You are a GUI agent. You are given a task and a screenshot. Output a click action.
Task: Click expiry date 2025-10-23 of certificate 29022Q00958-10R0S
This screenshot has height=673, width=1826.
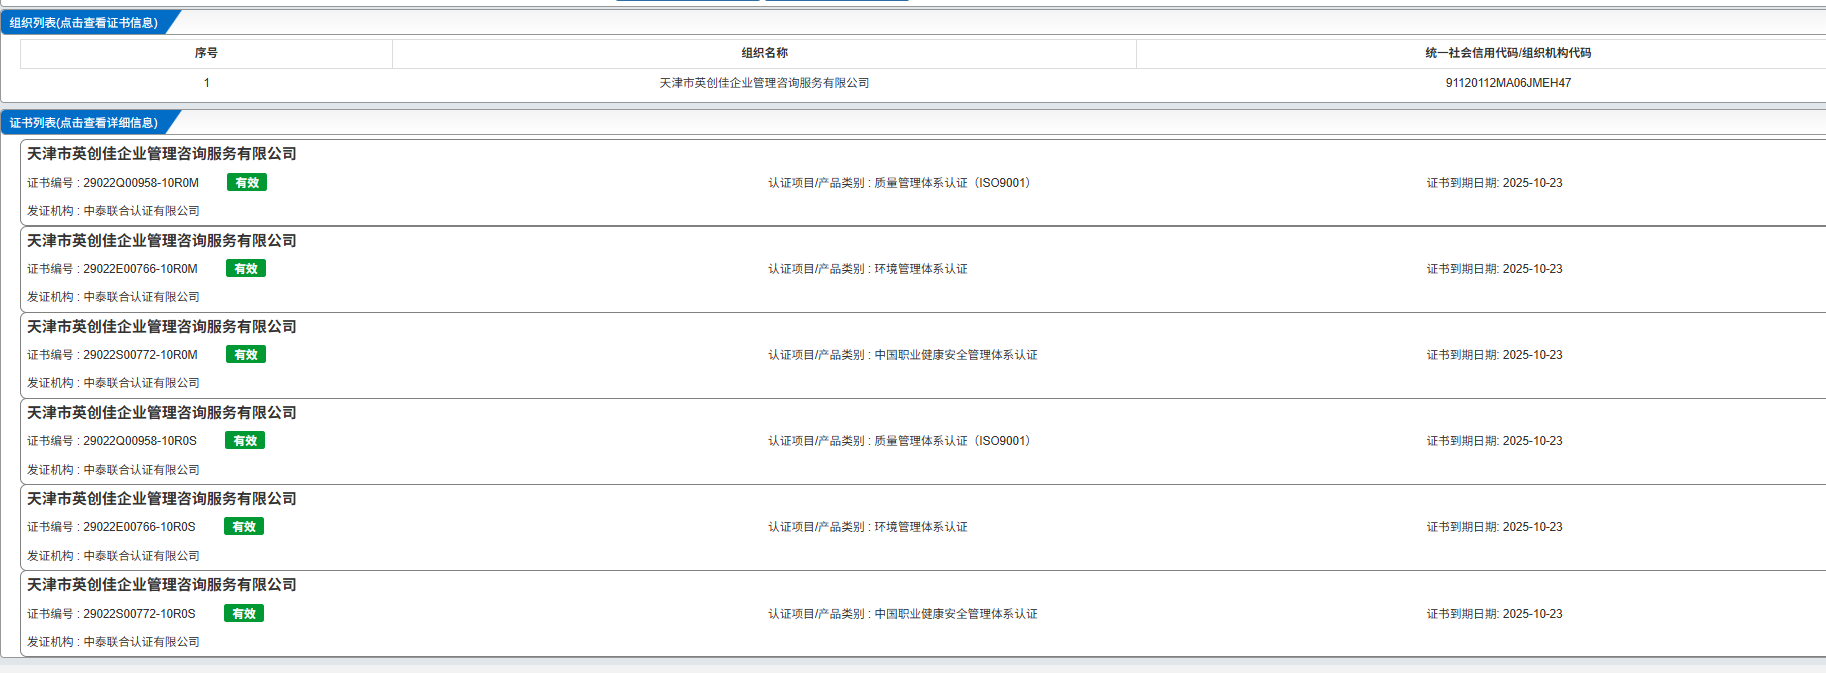tap(1532, 441)
